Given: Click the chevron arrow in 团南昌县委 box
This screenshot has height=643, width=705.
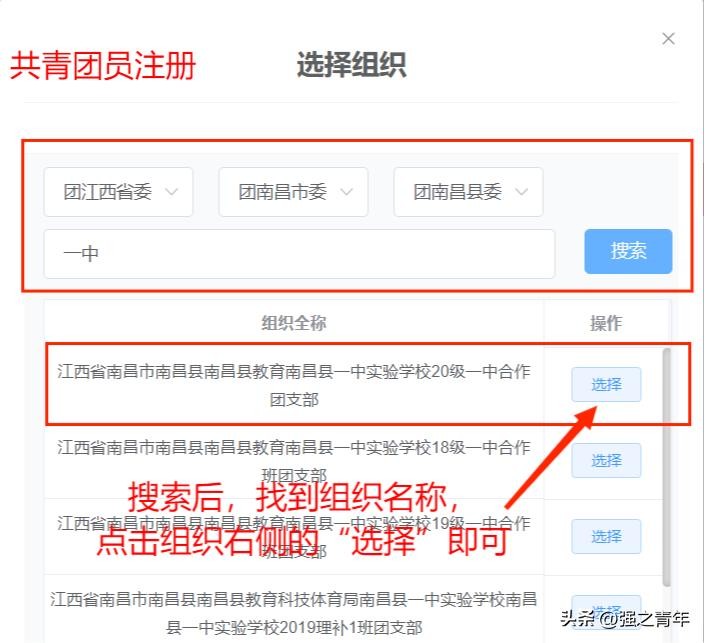Looking at the screenshot, I should pos(521,192).
